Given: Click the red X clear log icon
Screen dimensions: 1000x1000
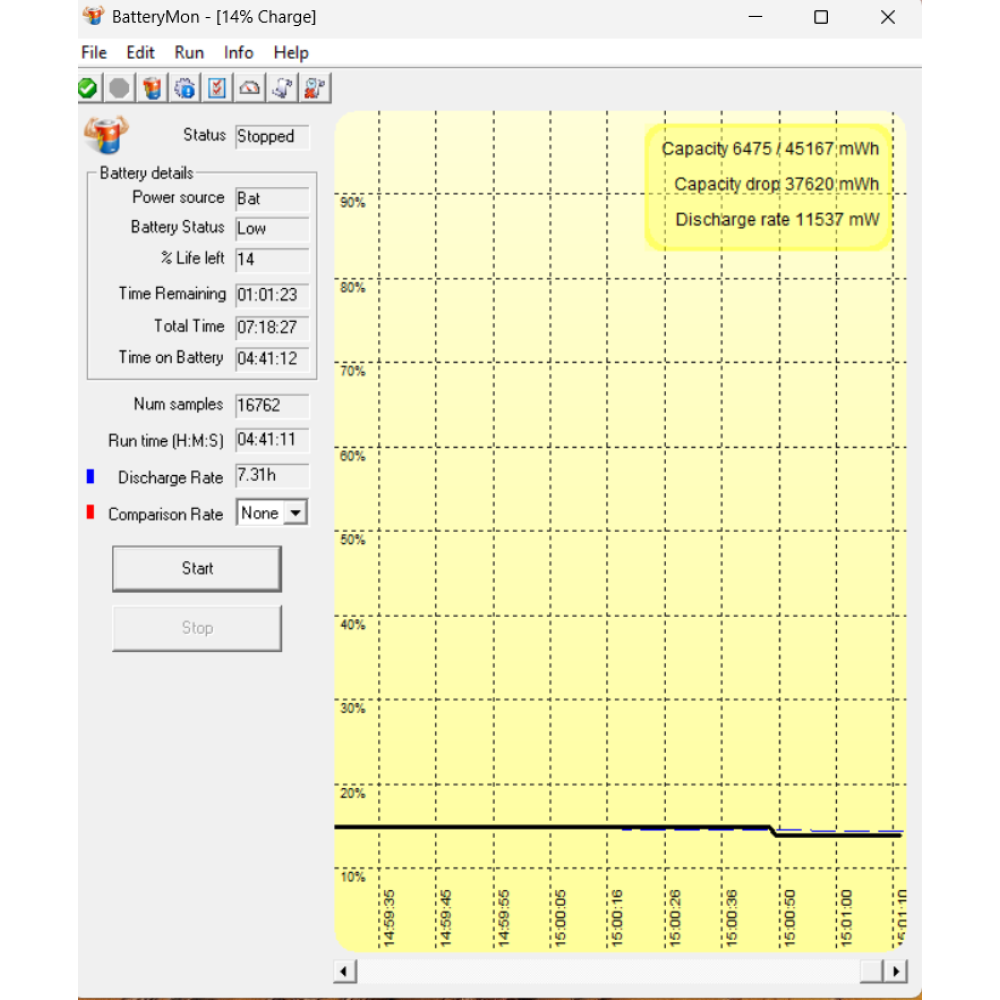Looking at the screenshot, I should click(314, 89).
